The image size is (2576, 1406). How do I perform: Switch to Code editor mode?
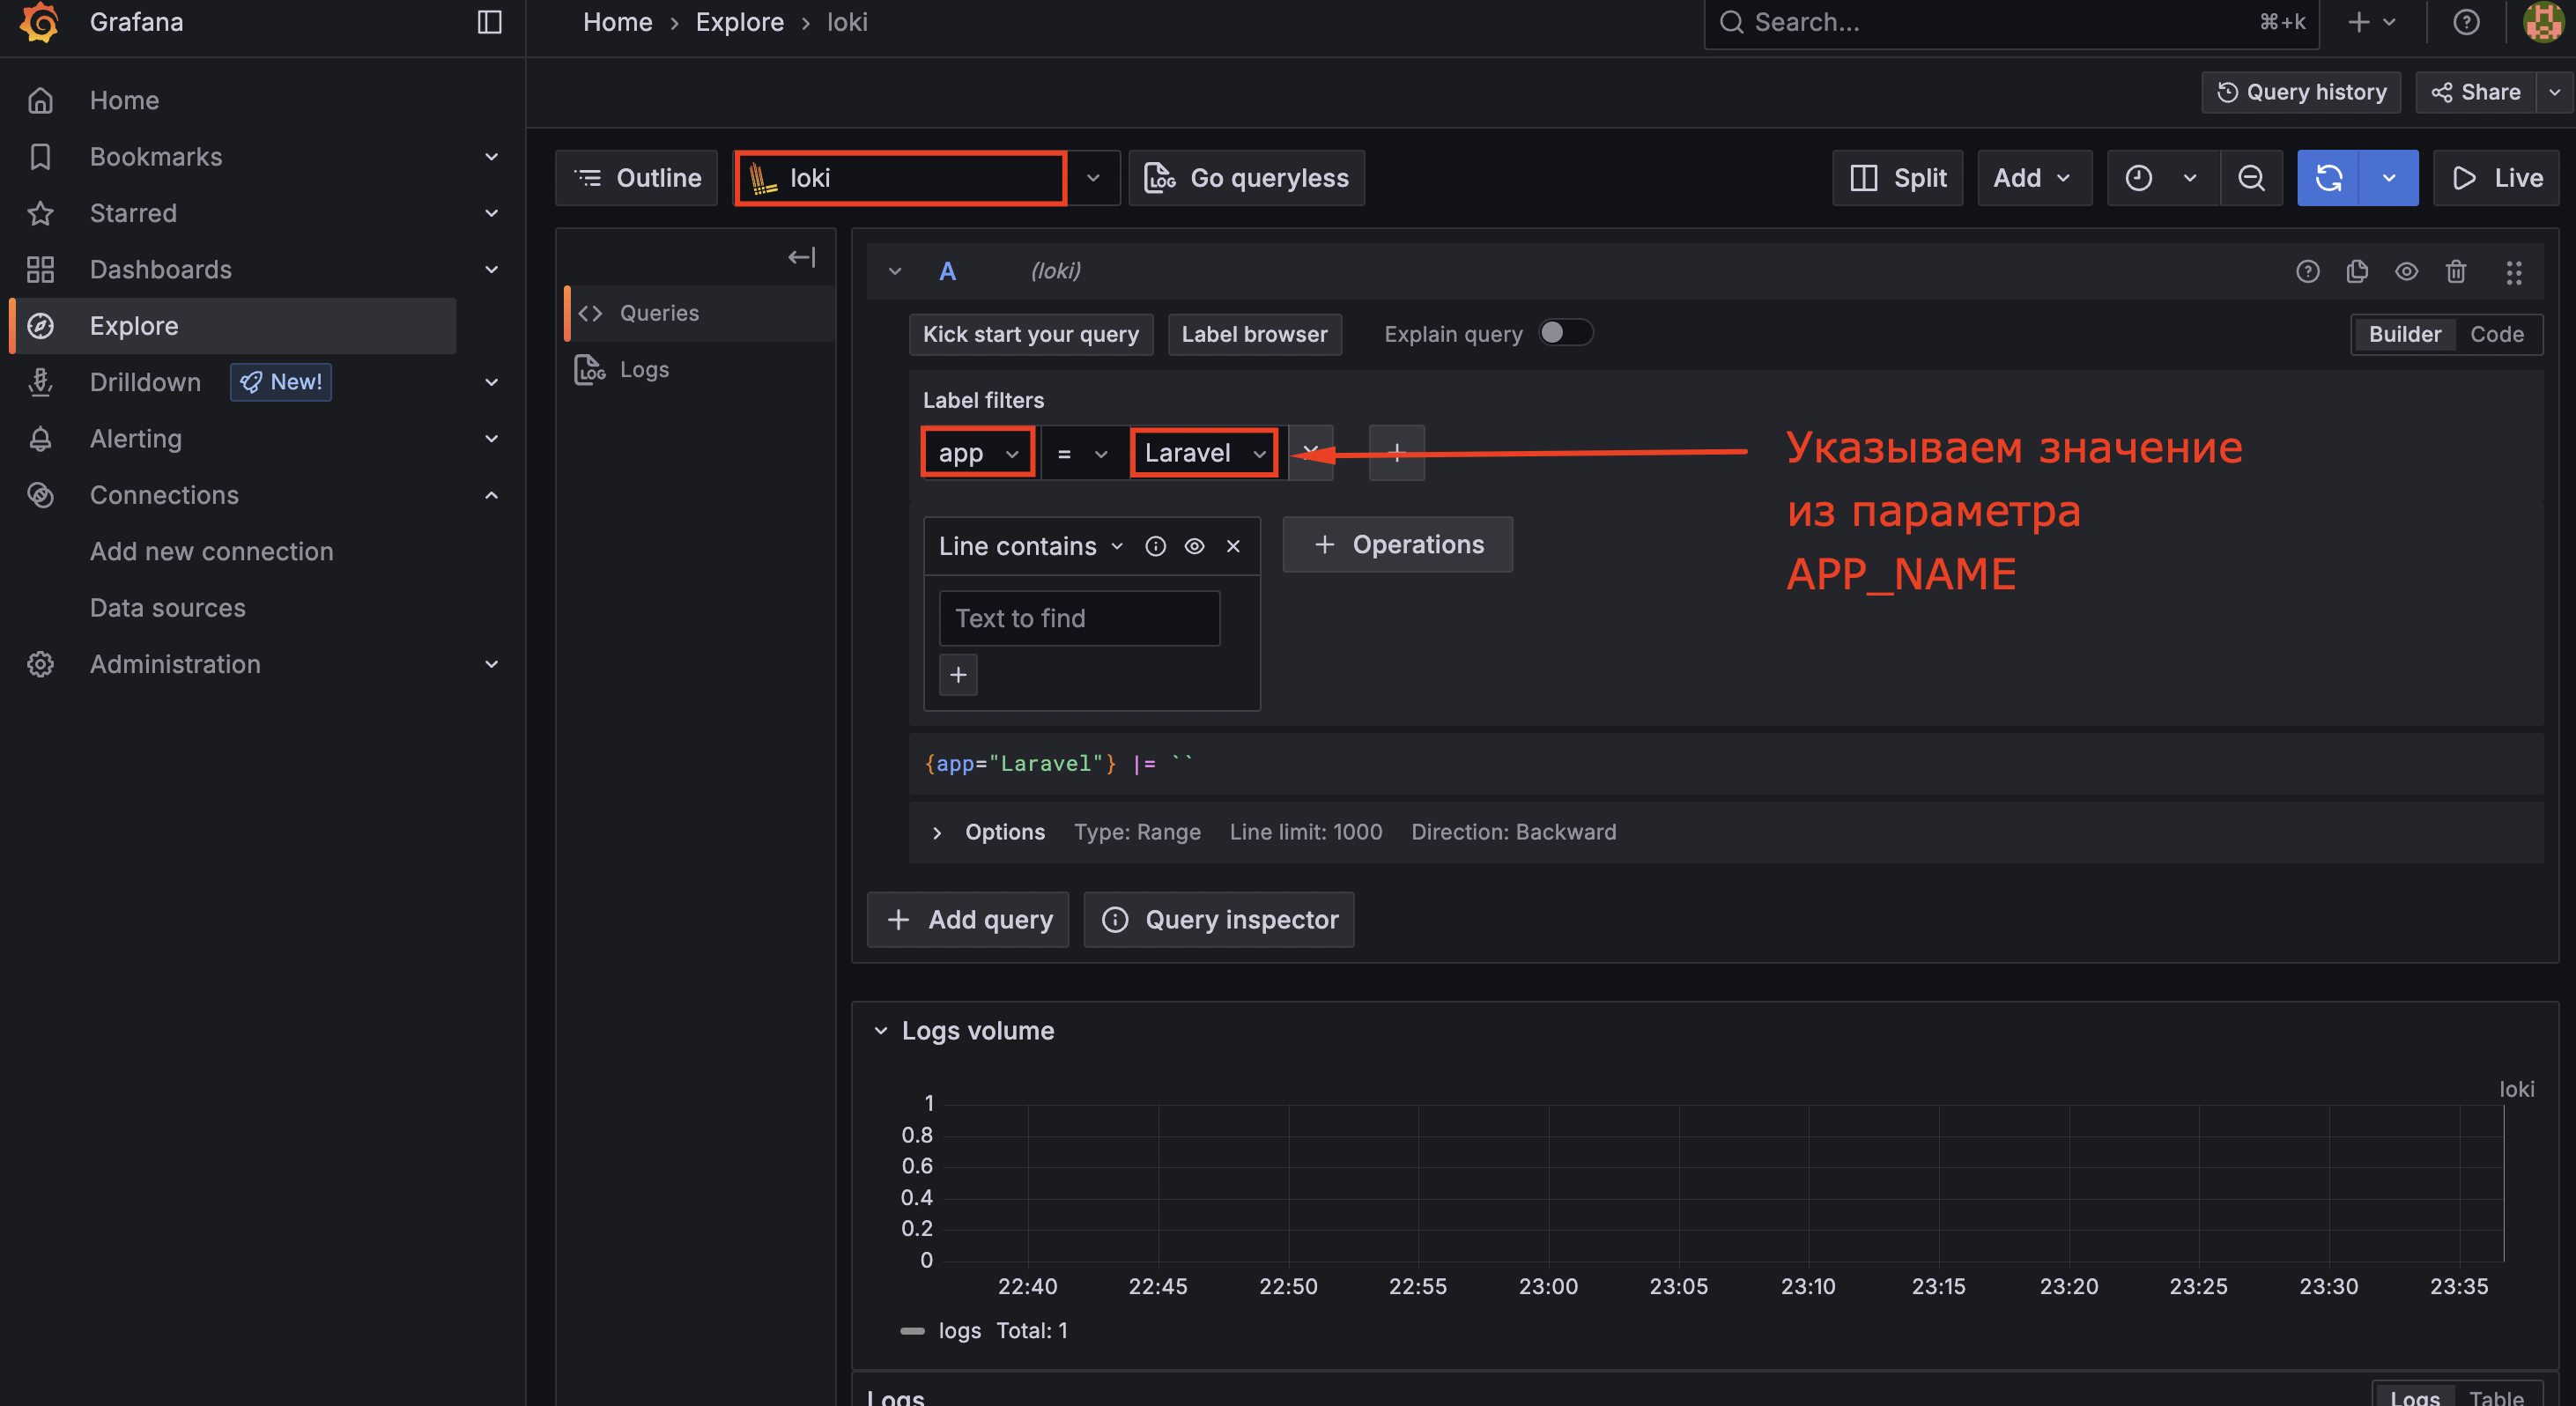[x=2496, y=334]
